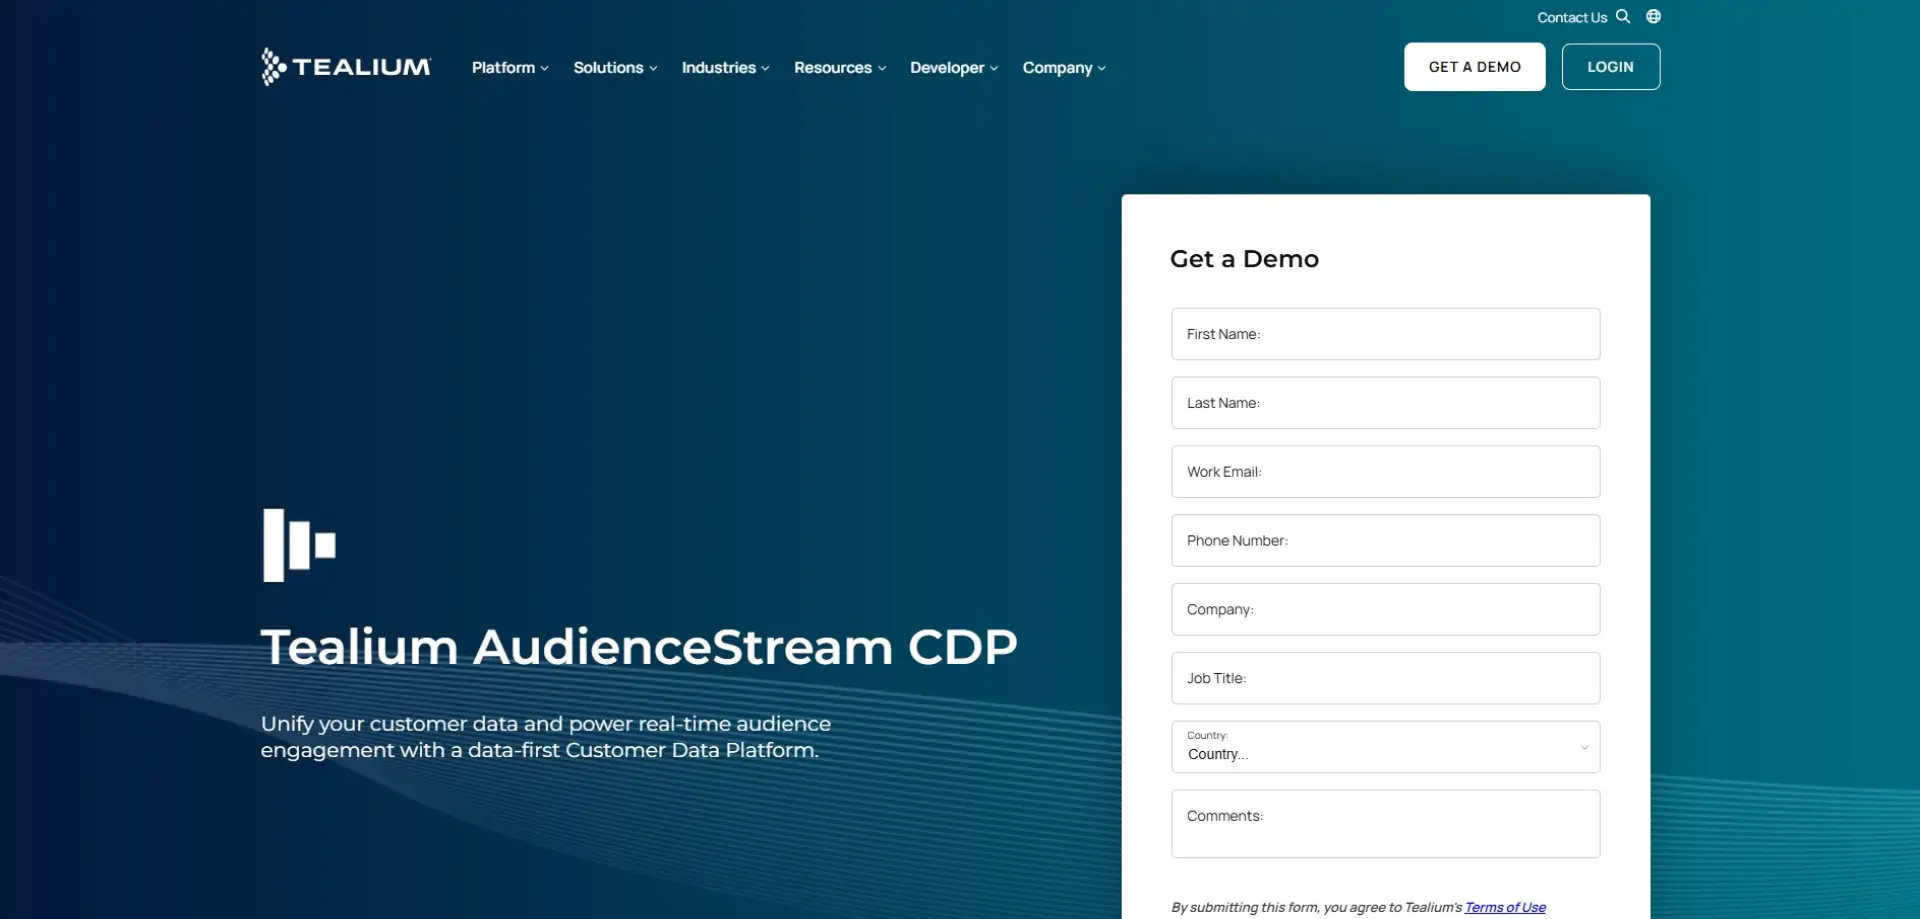The image size is (1920, 919).
Task: Open the Terms of Use link
Action: click(x=1505, y=907)
